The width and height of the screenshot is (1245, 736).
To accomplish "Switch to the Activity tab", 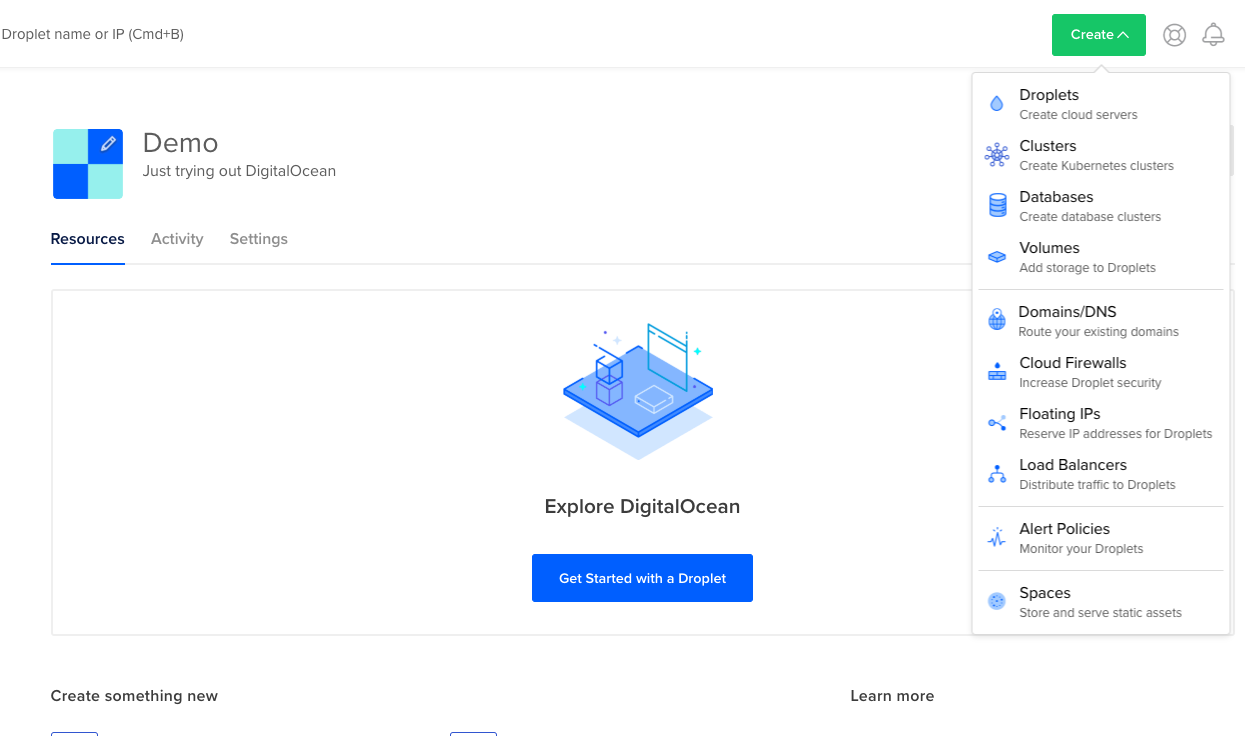I will tap(177, 239).
